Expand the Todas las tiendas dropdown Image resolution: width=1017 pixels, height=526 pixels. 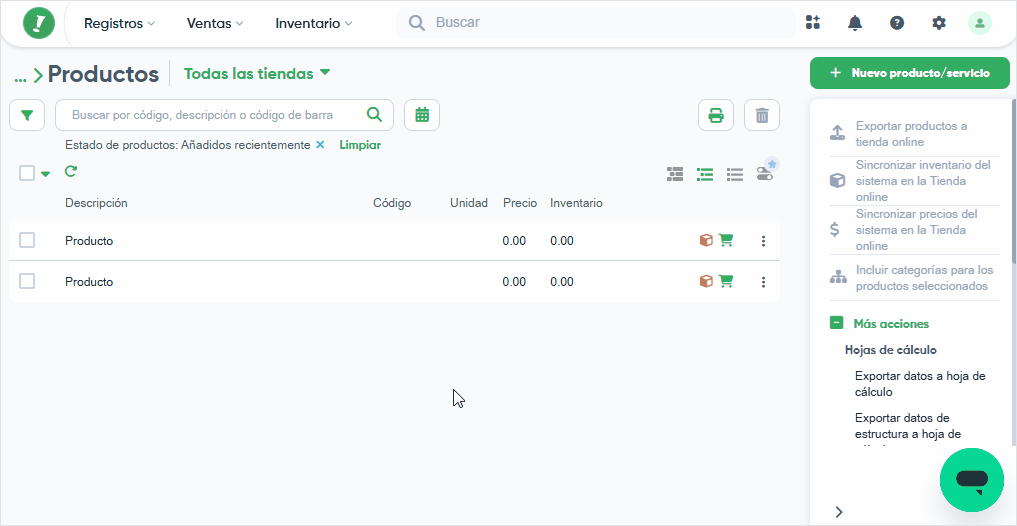point(257,73)
